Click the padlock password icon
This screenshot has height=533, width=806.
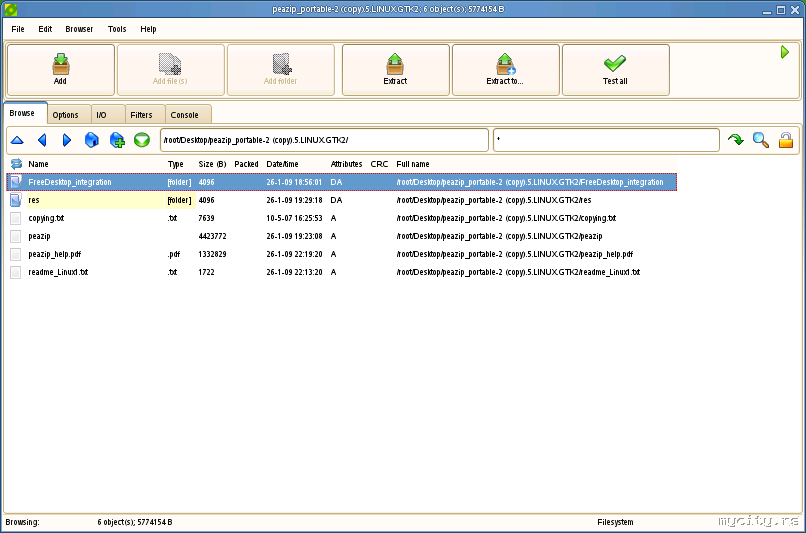point(786,140)
